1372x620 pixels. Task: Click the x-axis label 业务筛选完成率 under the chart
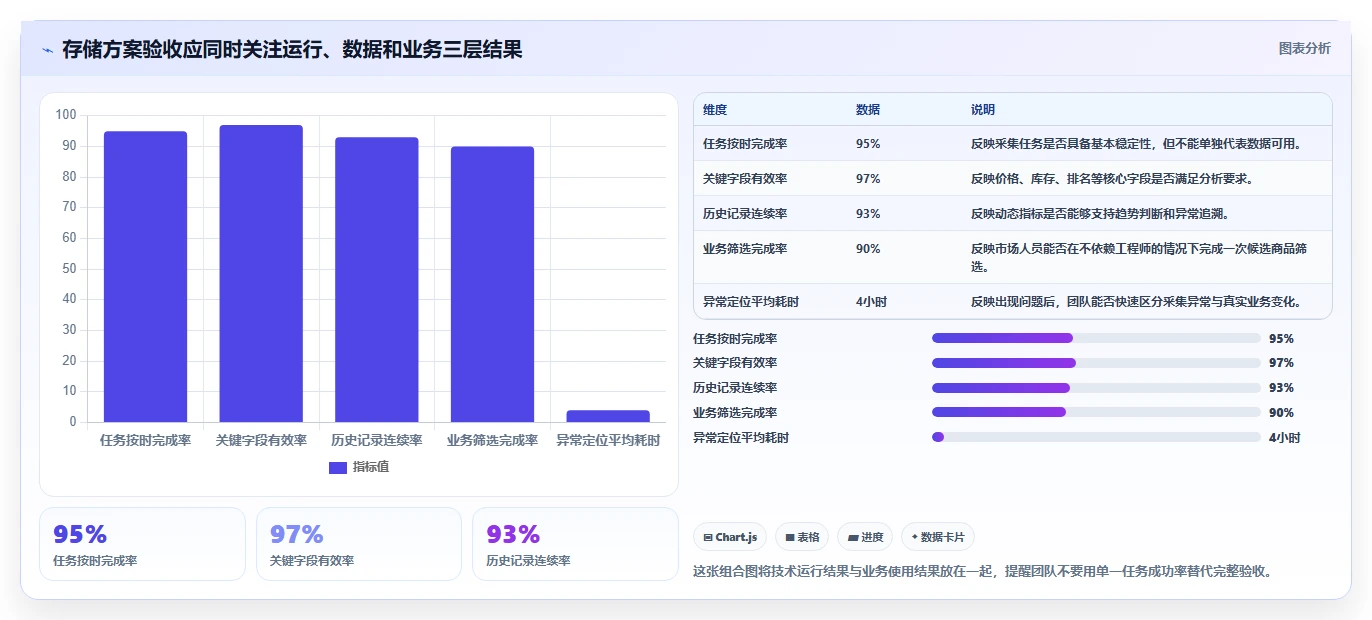pos(492,440)
